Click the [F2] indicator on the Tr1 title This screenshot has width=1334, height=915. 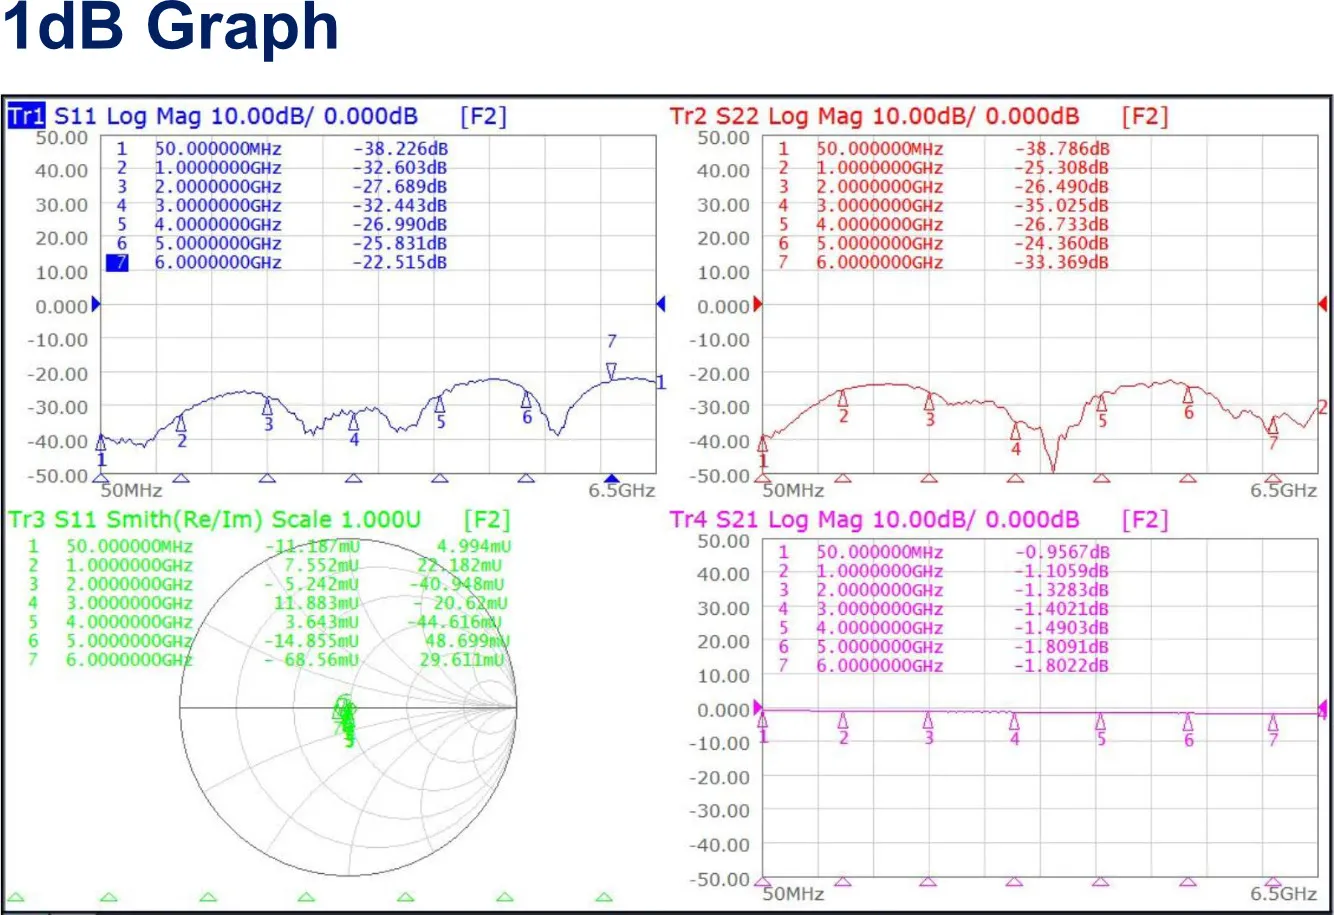click(x=483, y=116)
